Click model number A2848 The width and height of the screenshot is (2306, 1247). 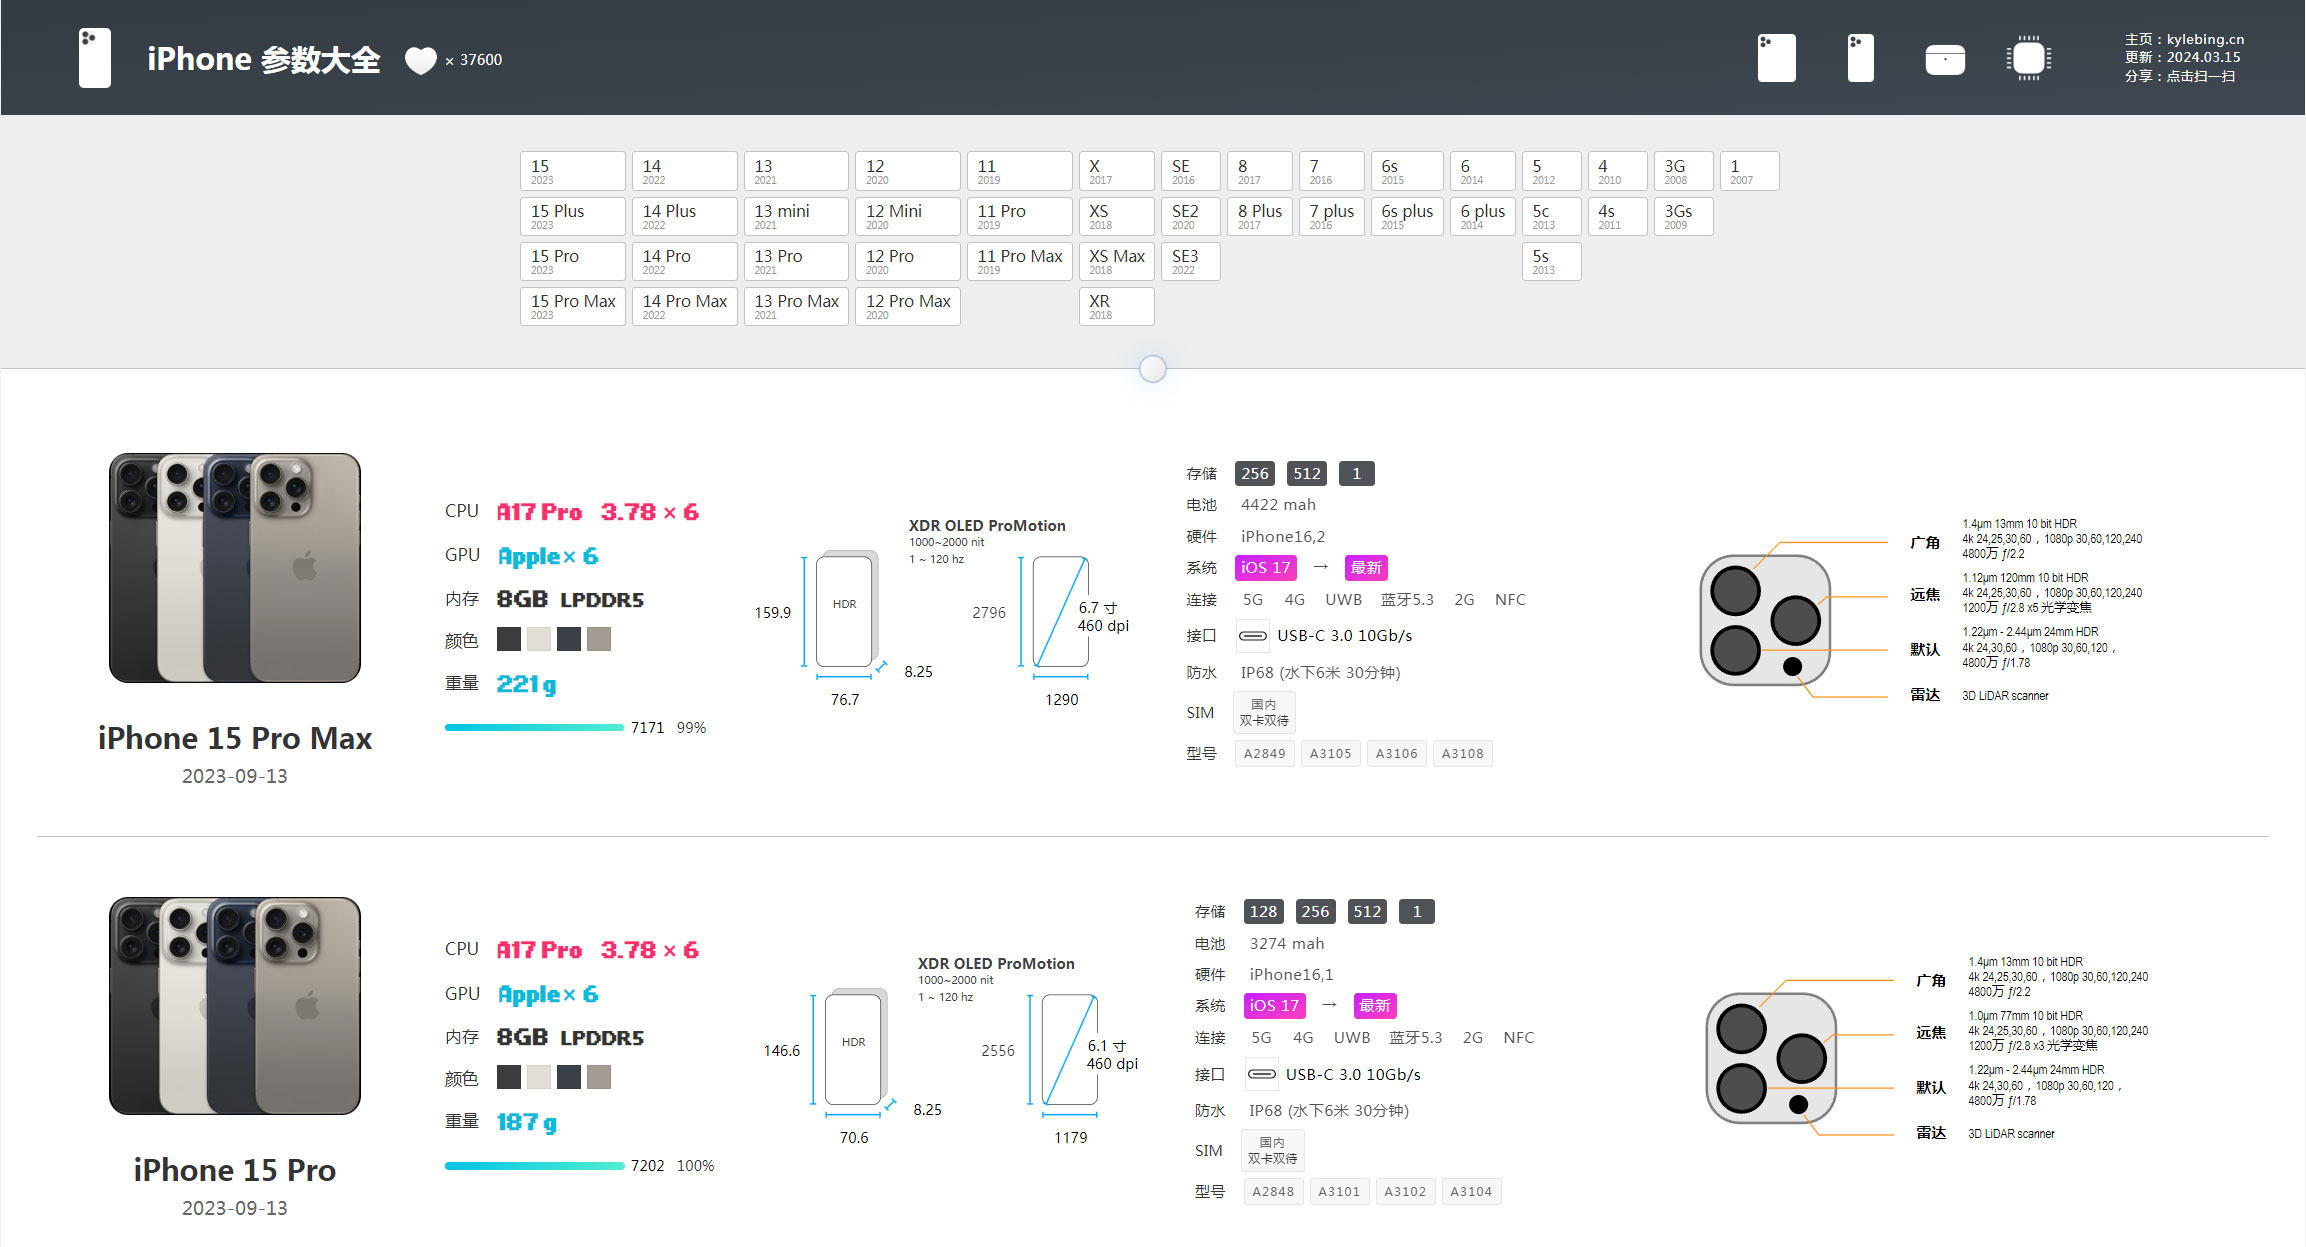click(1273, 1192)
